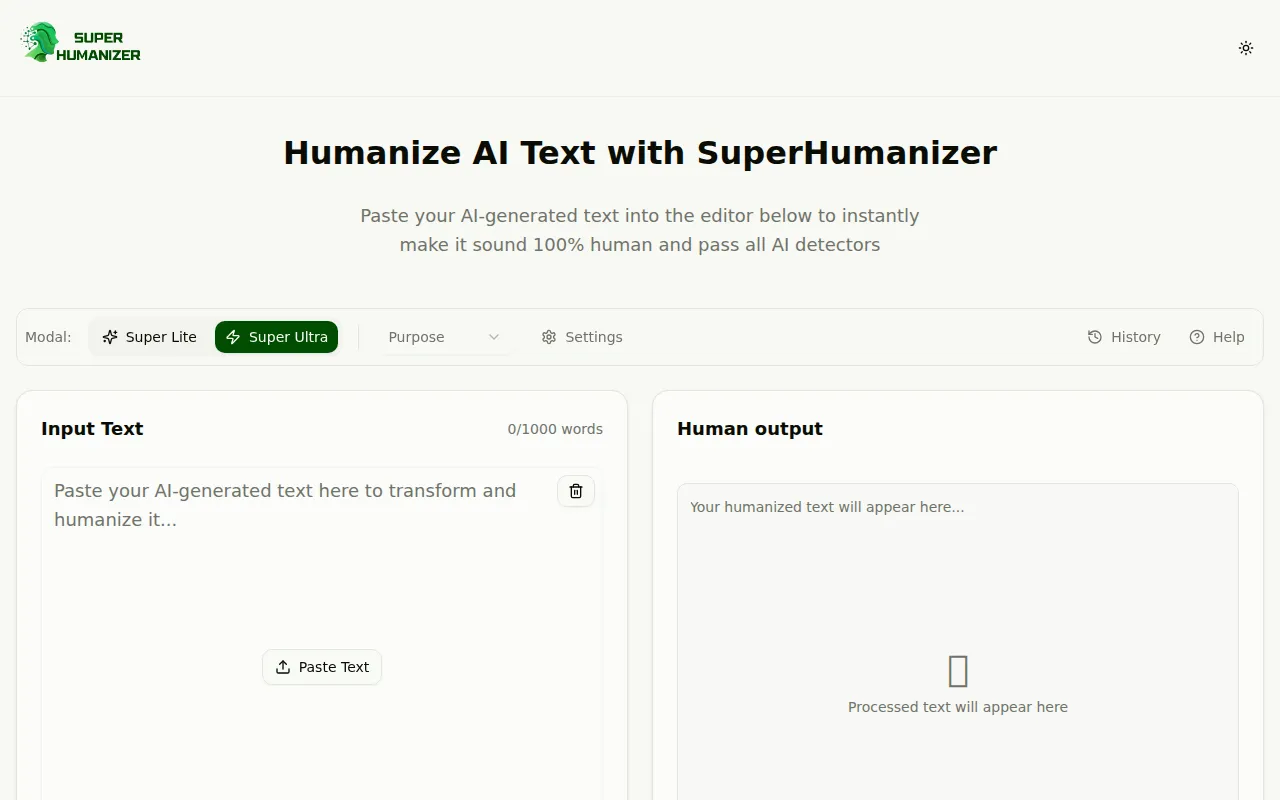The height and width of the screenshot is (800, 1280).
Task: Click the upload icon inside Paste Text
Action: (x=283, y=667)
